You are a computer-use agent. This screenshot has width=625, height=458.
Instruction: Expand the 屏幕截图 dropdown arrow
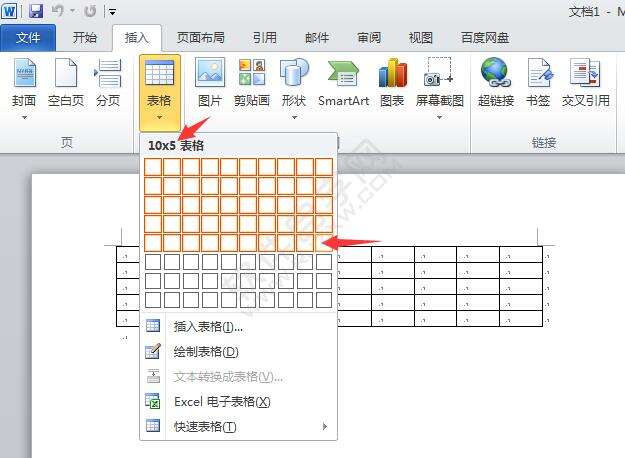(x=439, y=117)
